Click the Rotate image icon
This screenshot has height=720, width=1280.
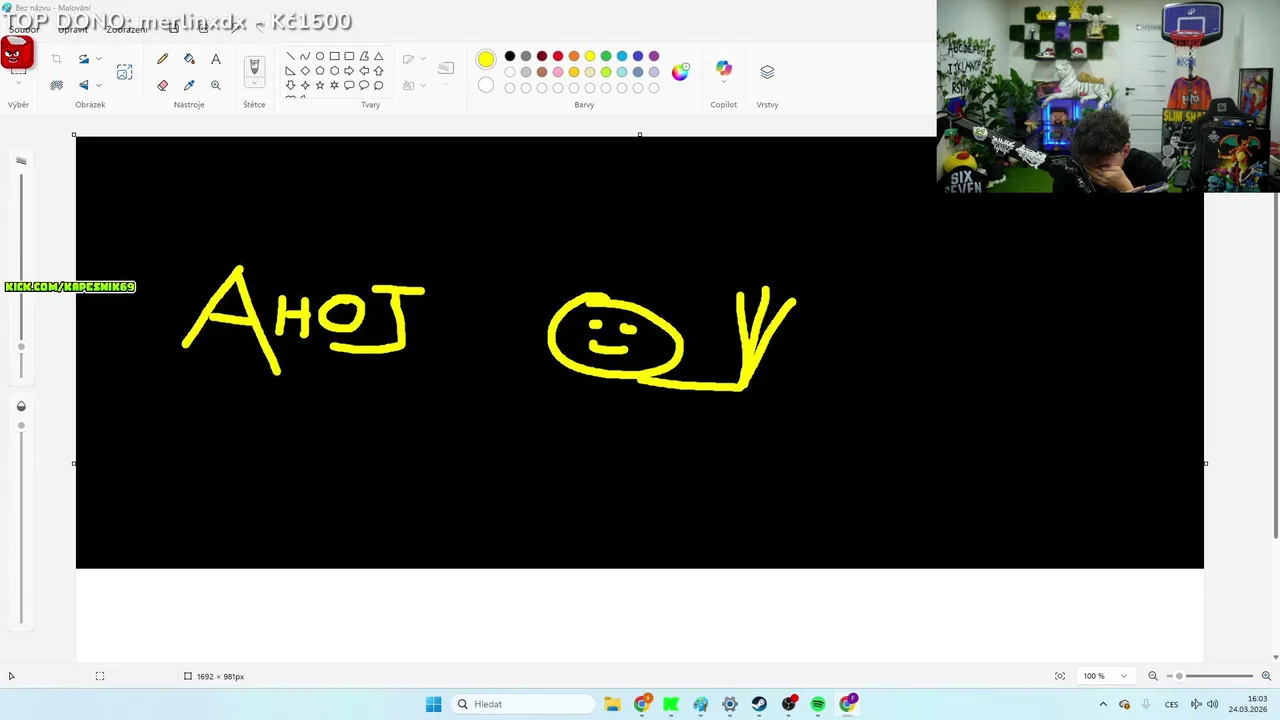[84, 59]
